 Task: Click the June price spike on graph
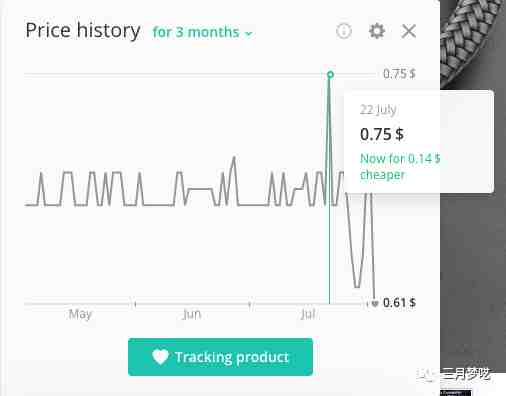[234, 157]
